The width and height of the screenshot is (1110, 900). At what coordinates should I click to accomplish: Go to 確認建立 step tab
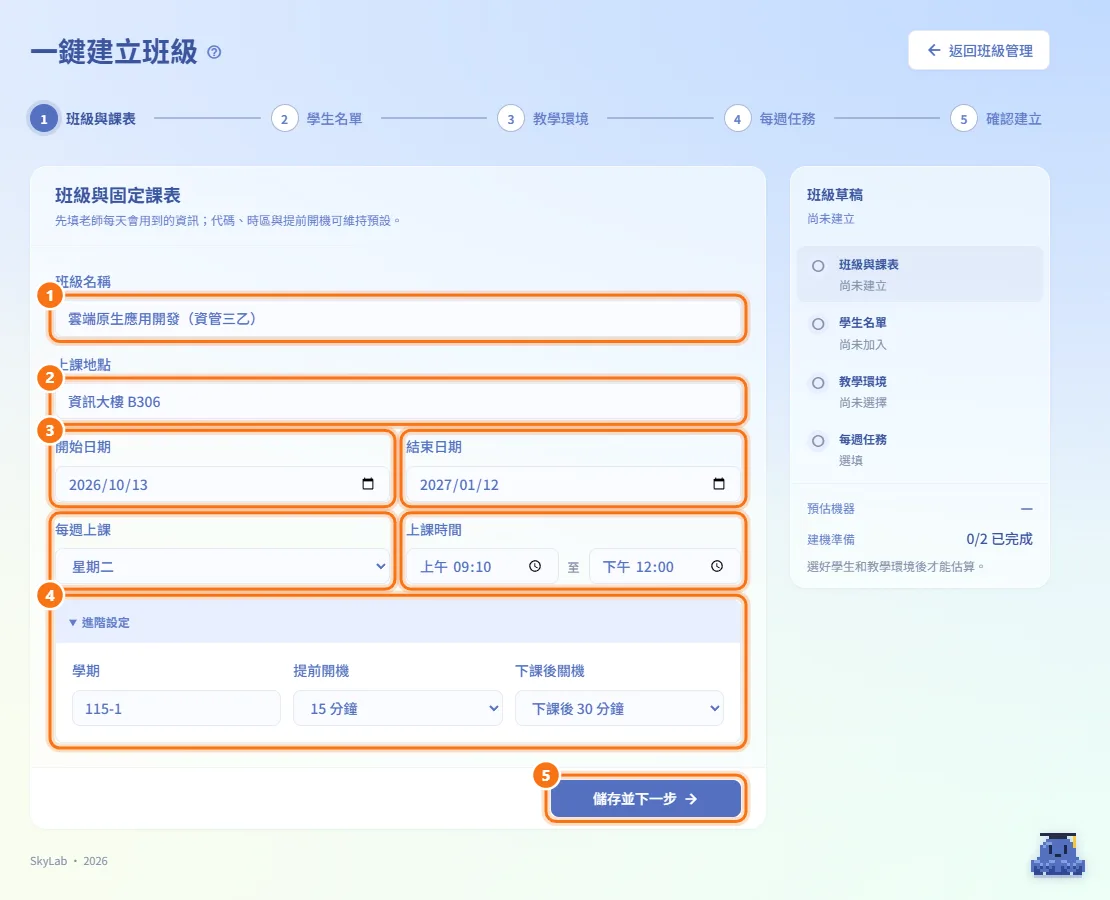pyautogui.click(x=996, y=119)
